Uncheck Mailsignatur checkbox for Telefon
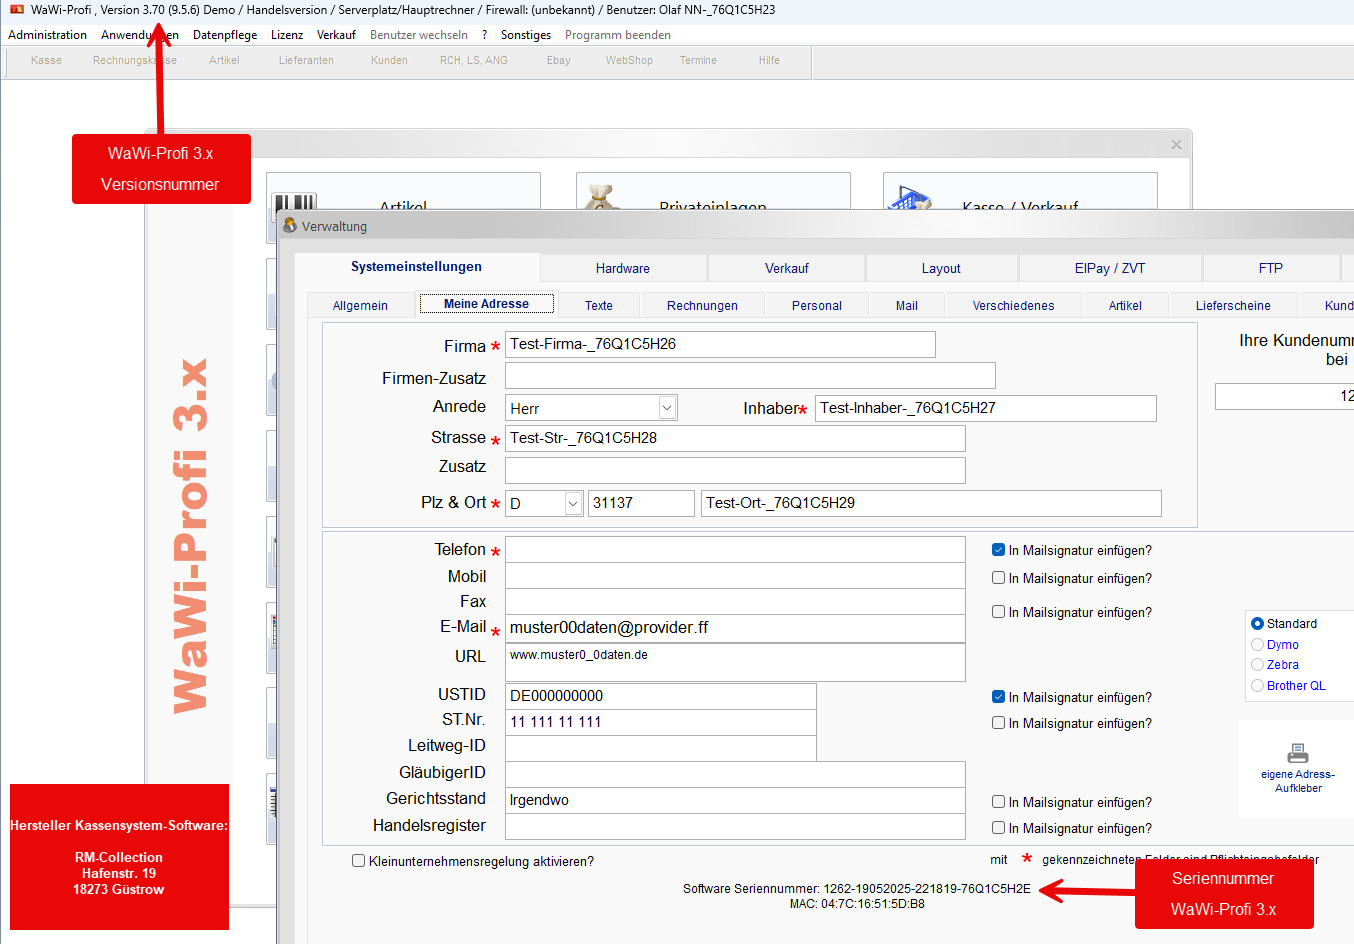 coord(998,550)
